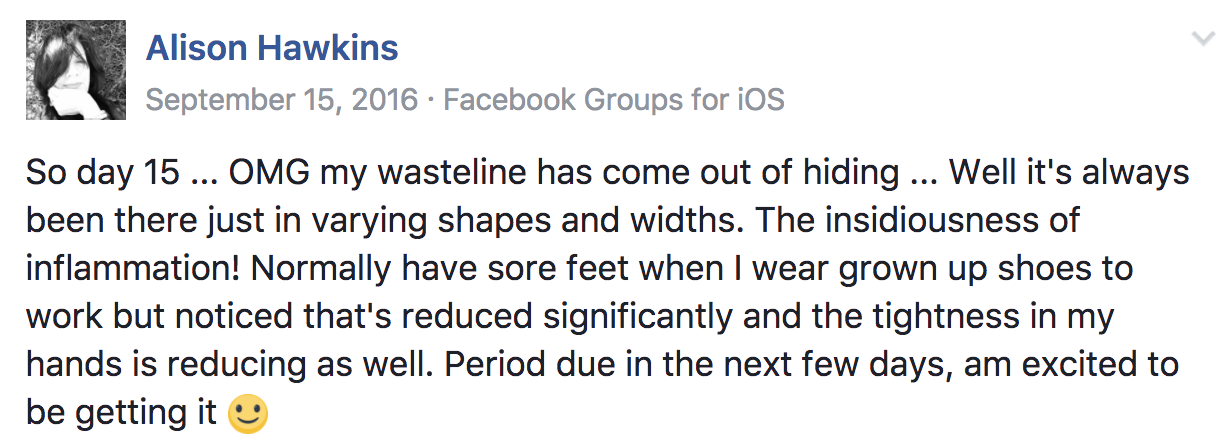Open the post options chevron dropdown
Screen dimensions: 1226x442
point(1201,39)
